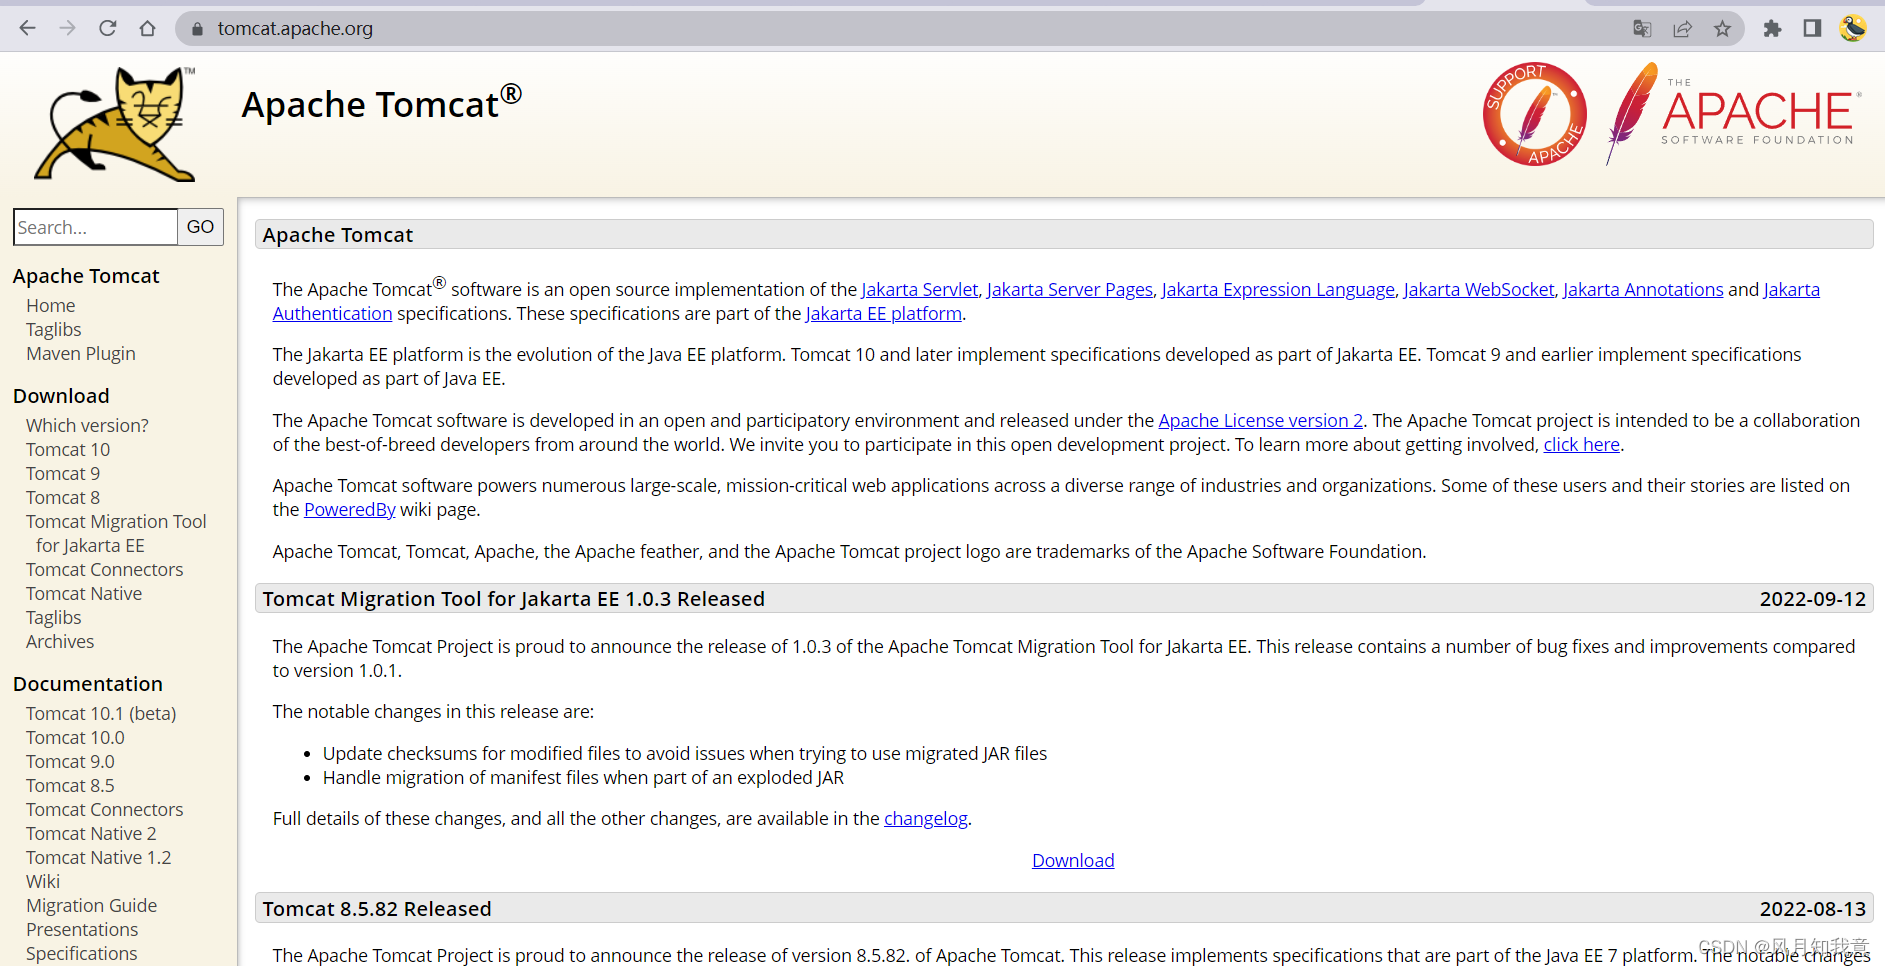Open Taglibs under Apache Tomcat section
Image resolution: width=1885 pixels, height=966 pixels.
pyautogui.click(x=54, y=329)
